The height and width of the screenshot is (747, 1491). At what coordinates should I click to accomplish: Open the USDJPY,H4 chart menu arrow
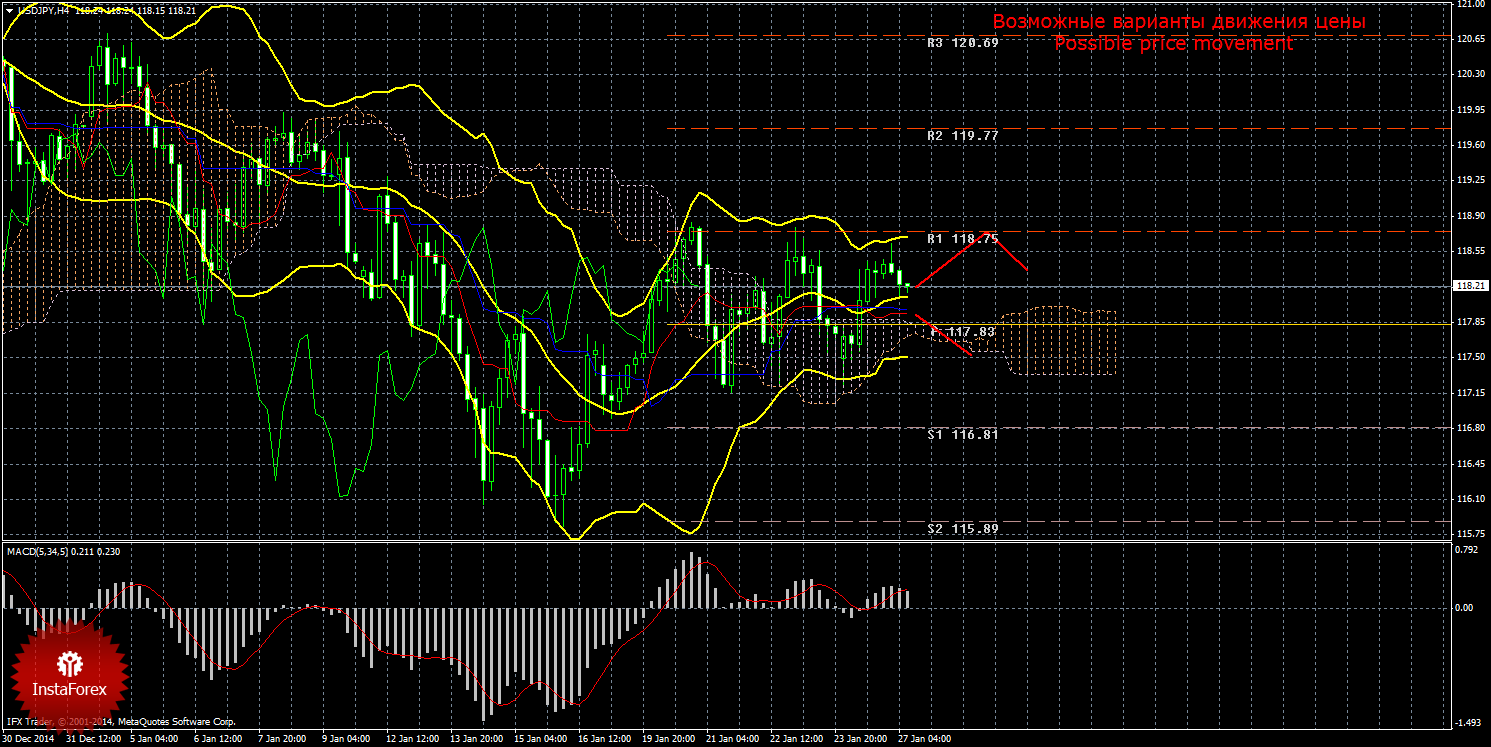coord(9,10)
